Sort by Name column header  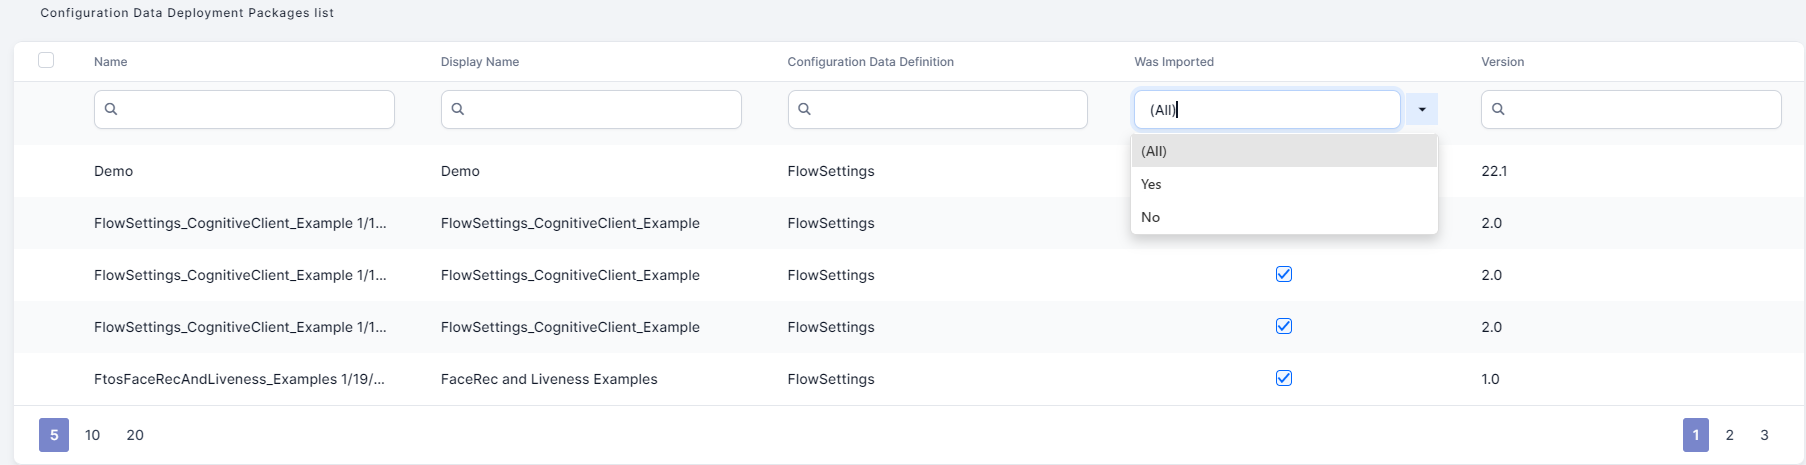coord(111,62)
